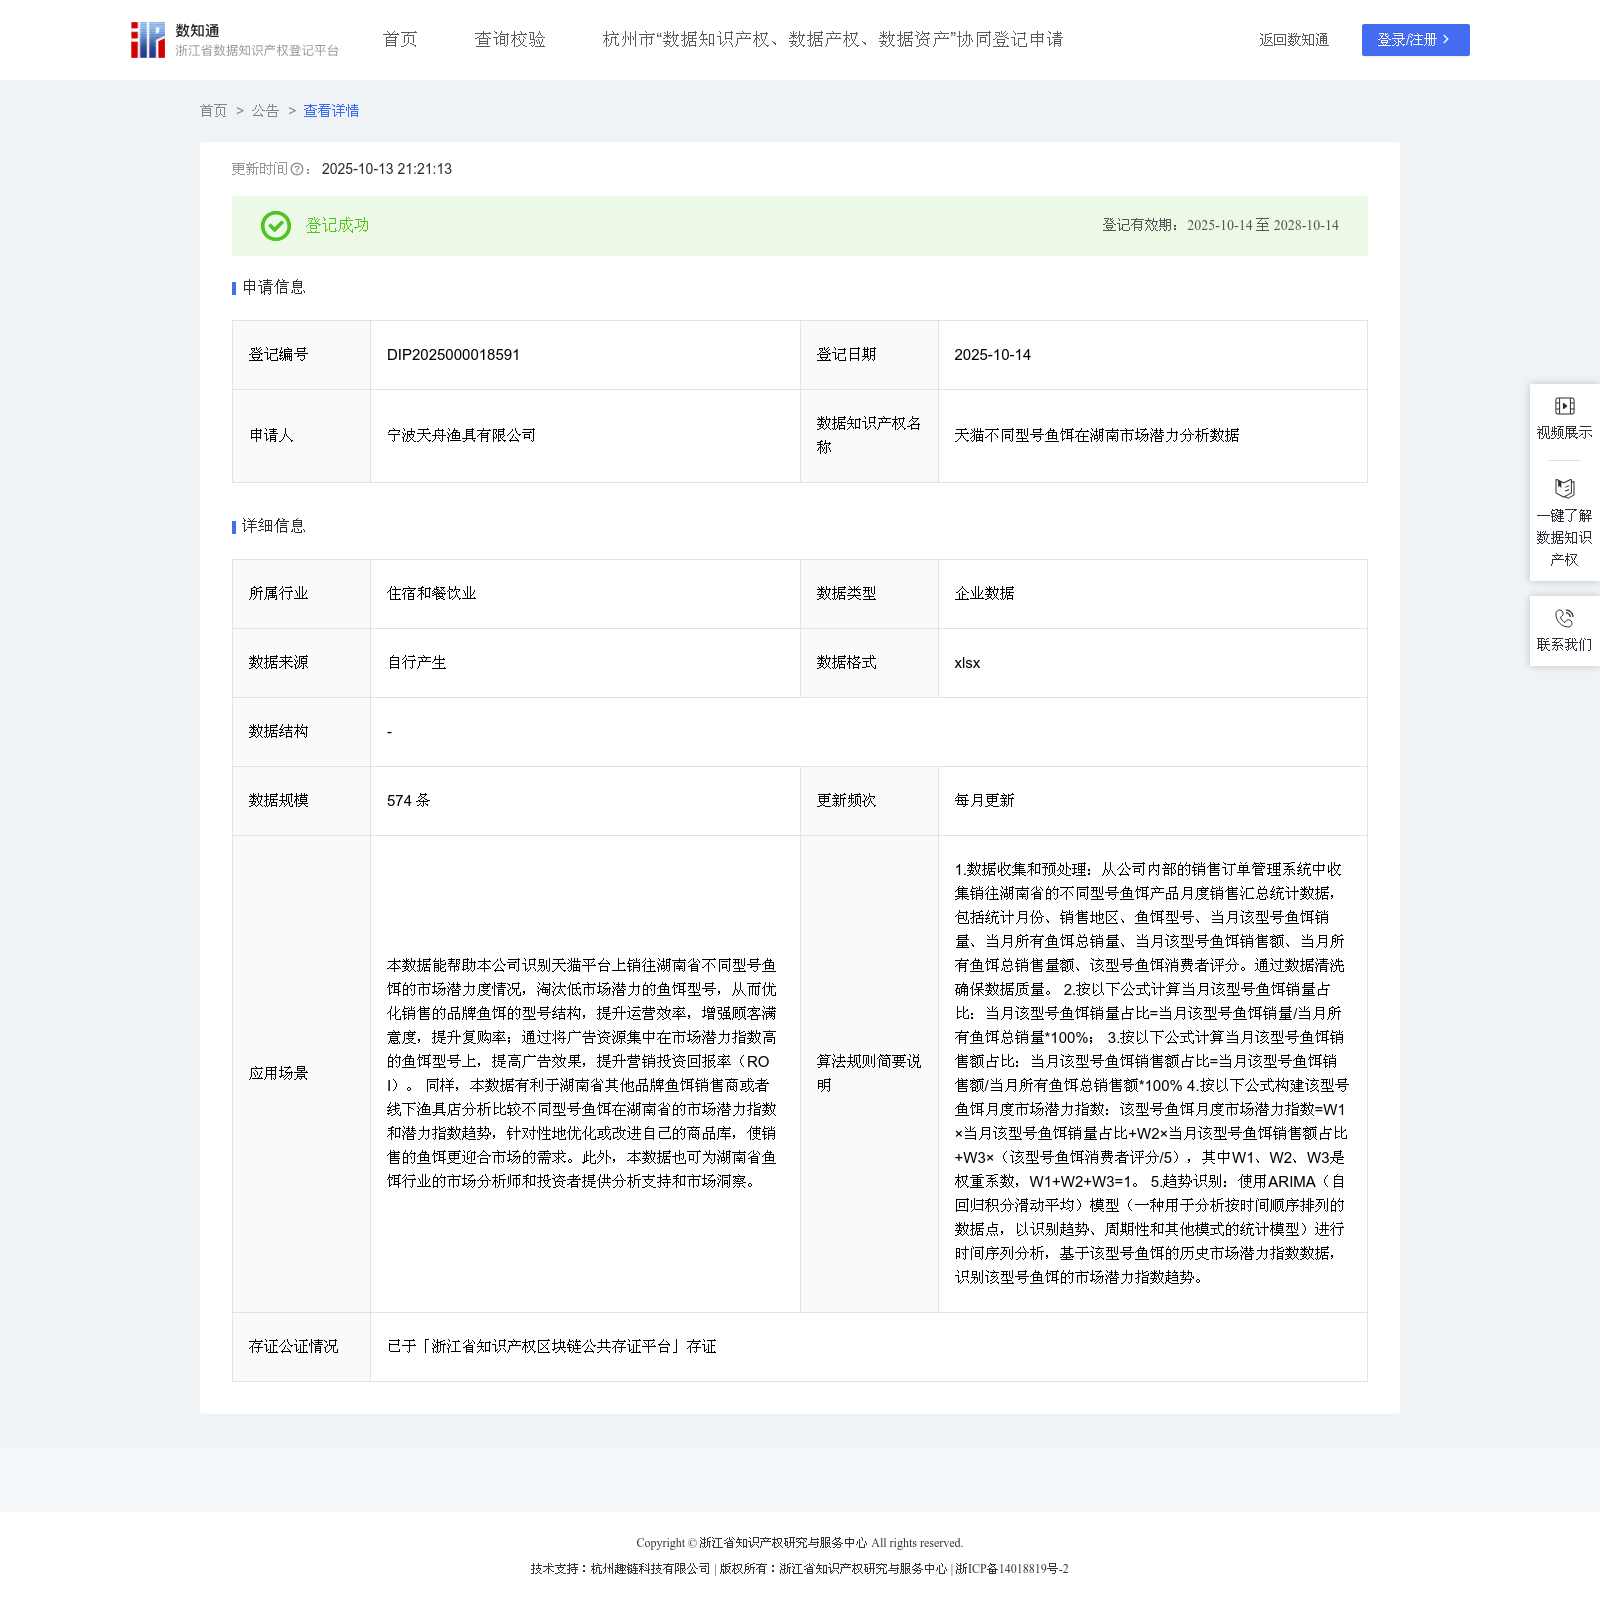Click the 返回数知通 link
Screen dimensions: 1600x1600
(x=1293, y=40)
